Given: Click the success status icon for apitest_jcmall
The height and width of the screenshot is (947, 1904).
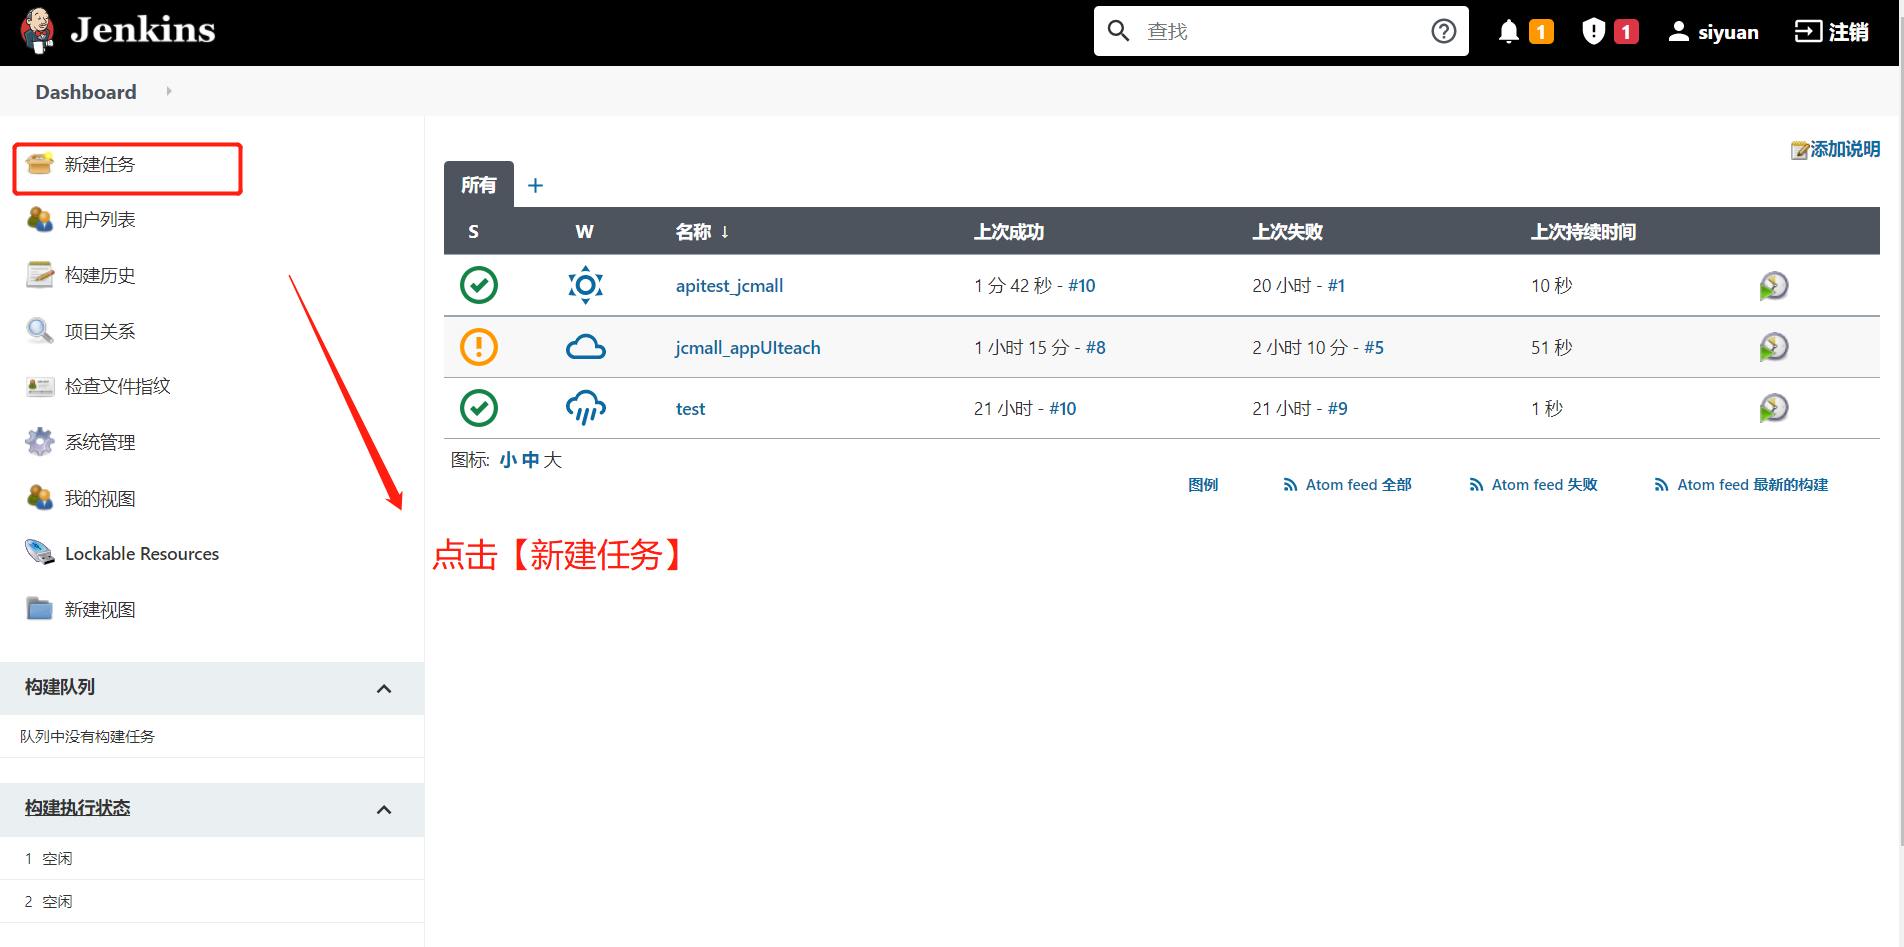Looking at the screenshot, I should (479, 285).
